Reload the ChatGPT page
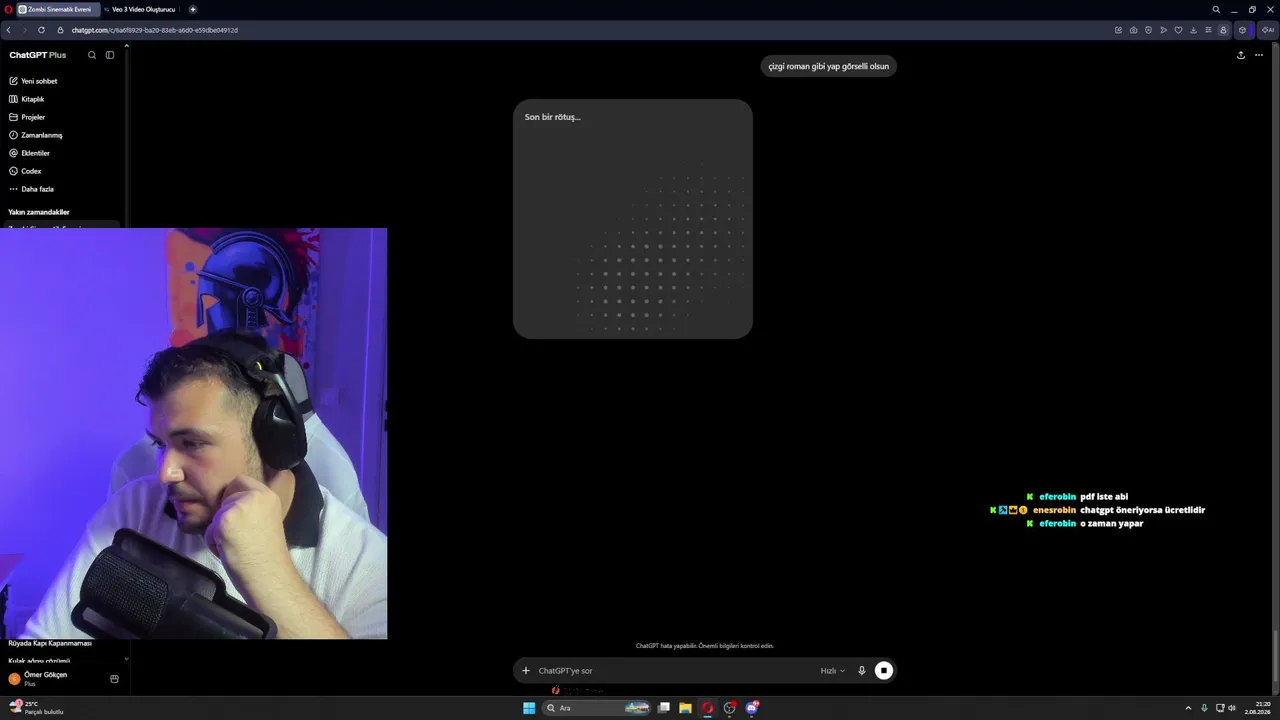1280x720 pixels. tap(41, 30)
